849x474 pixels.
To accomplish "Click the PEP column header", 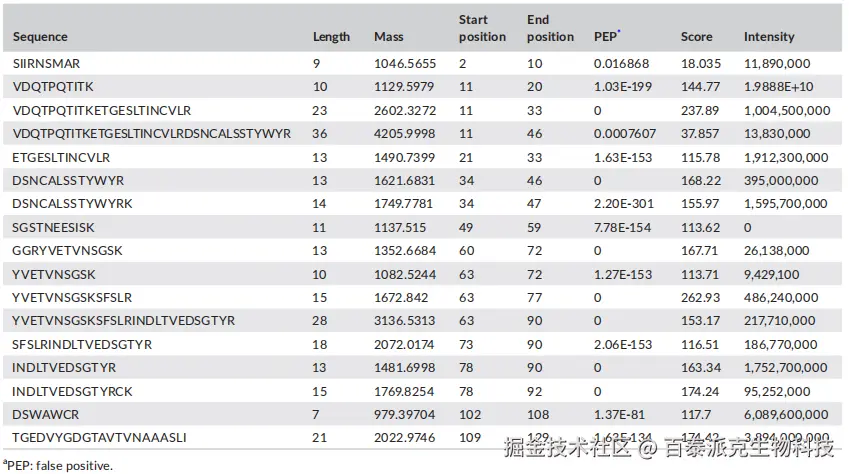I will [x=606, y=37].
